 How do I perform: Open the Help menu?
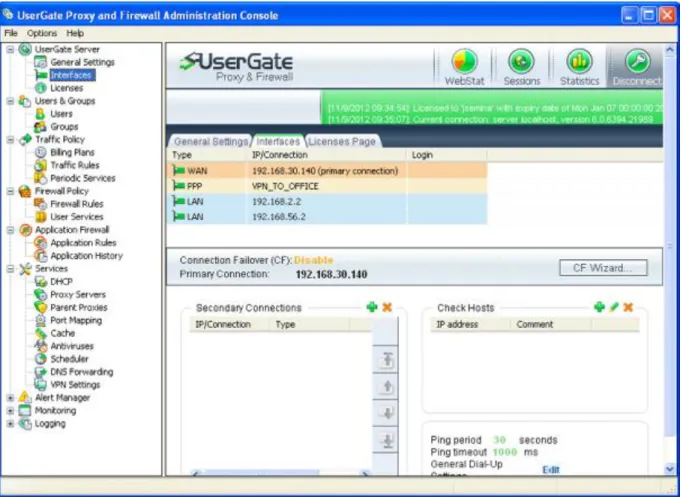tap(75, 33)
